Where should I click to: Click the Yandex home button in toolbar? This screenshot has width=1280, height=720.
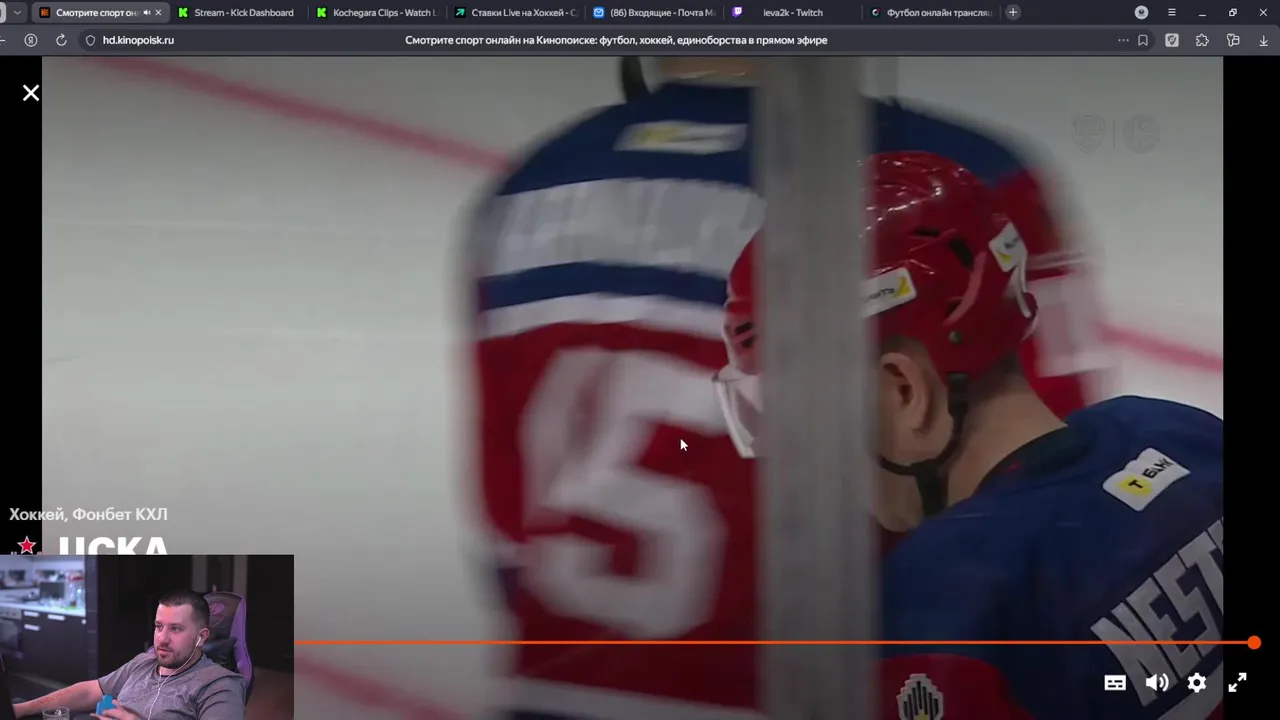click(x=31, y=40)
